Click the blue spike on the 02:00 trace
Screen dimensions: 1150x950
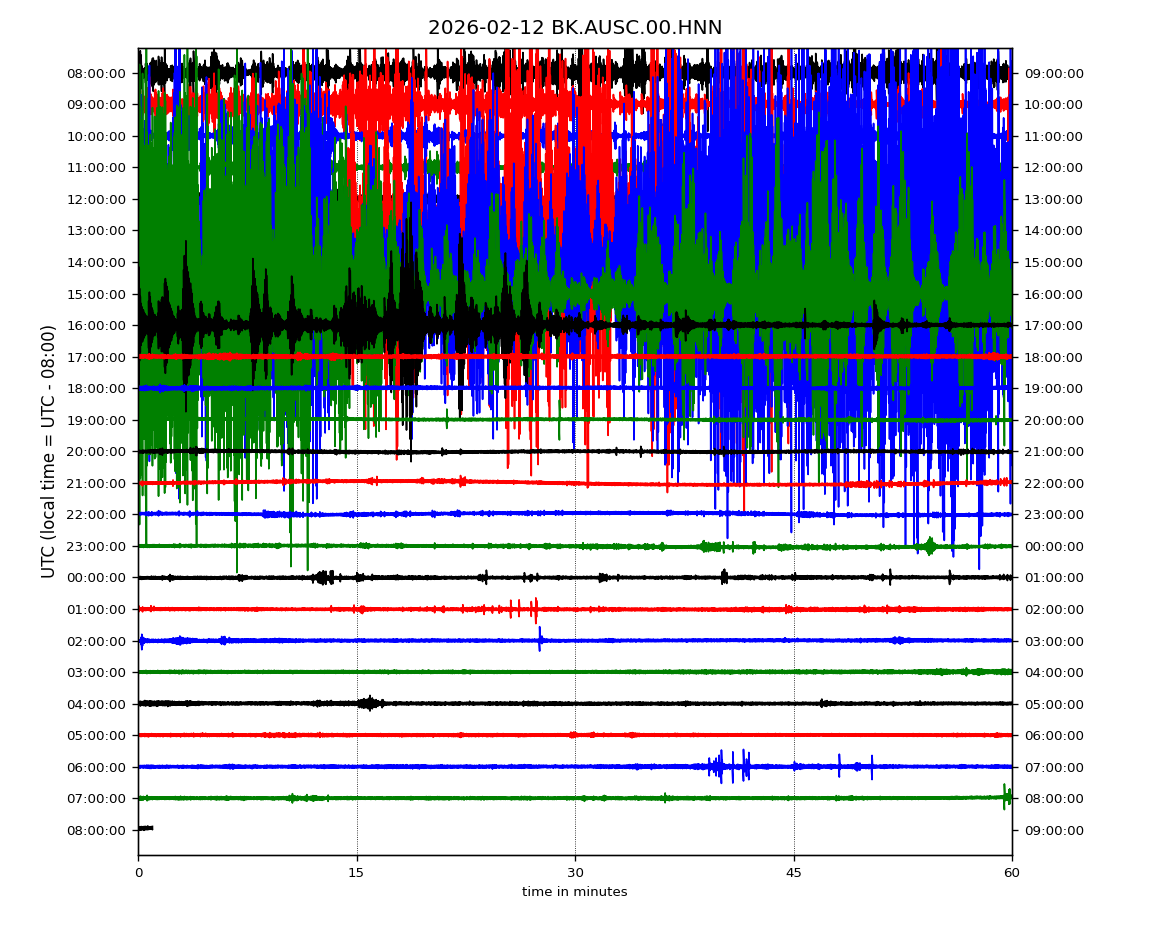click(x=540, y=639)
